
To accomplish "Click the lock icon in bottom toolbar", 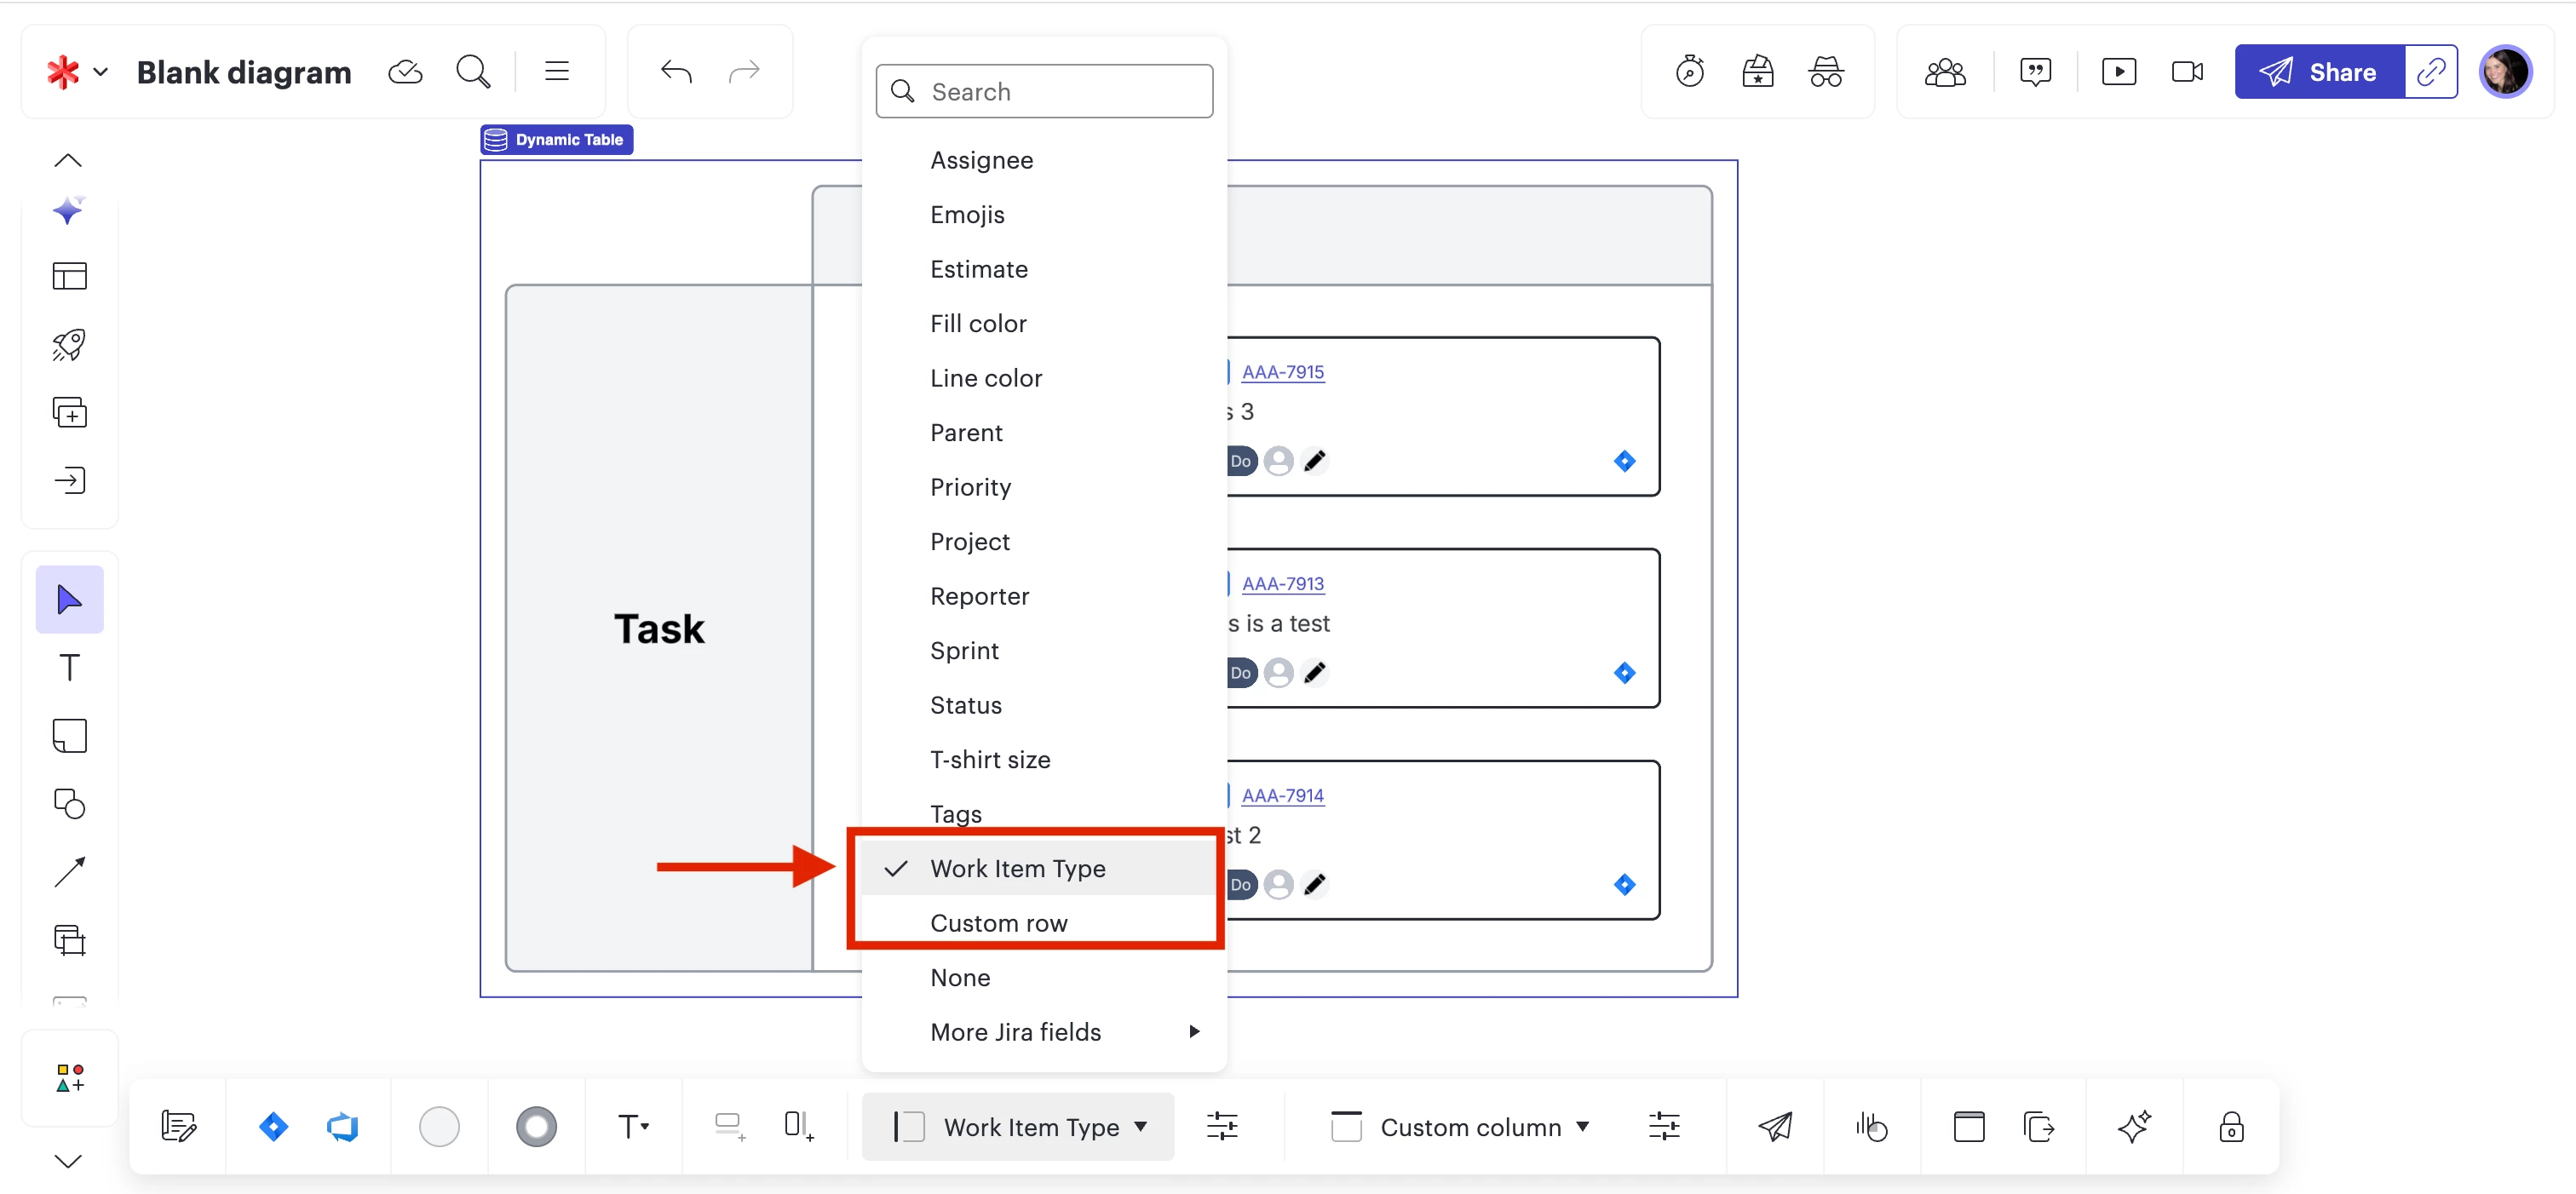I will tap(2230, 1127).
